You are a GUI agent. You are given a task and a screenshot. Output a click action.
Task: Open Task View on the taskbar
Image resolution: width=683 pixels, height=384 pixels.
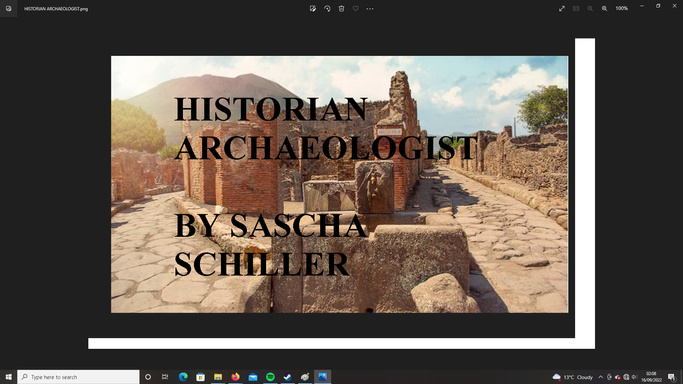[165, 377]
